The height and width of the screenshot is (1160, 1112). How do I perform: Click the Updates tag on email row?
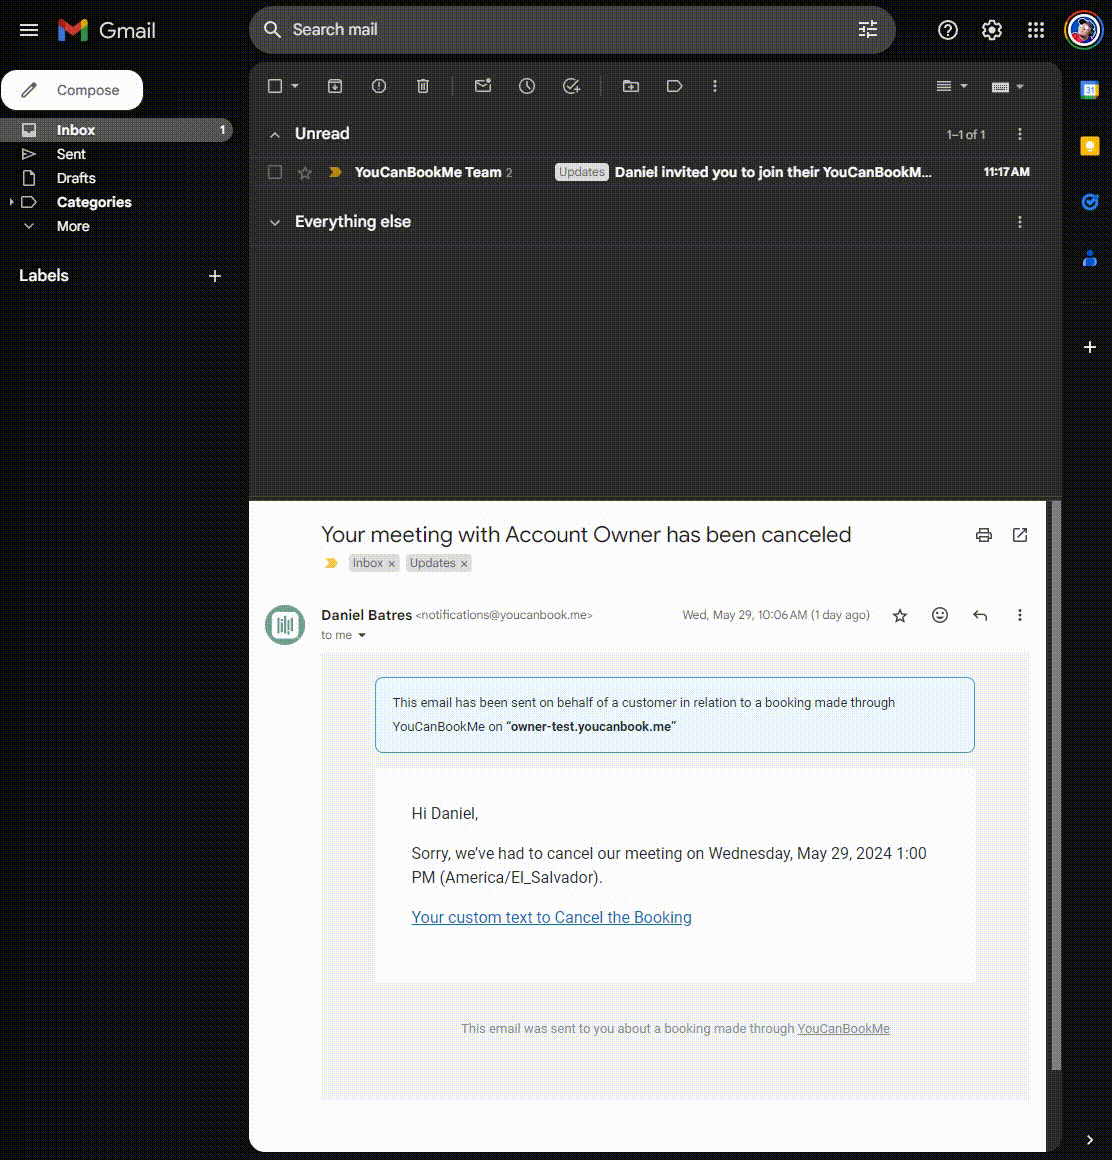click(x=582, y=172)
